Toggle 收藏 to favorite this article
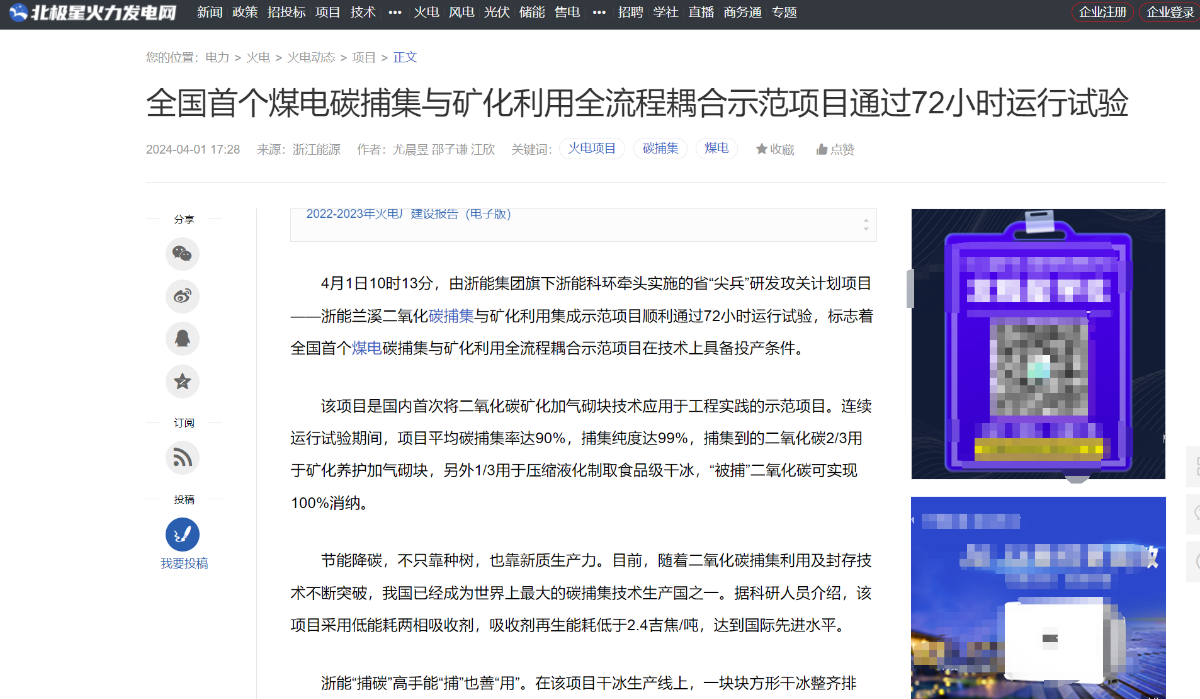Image resolution: width=1200 pixels, height=699 pixels. tap(775, 150)
